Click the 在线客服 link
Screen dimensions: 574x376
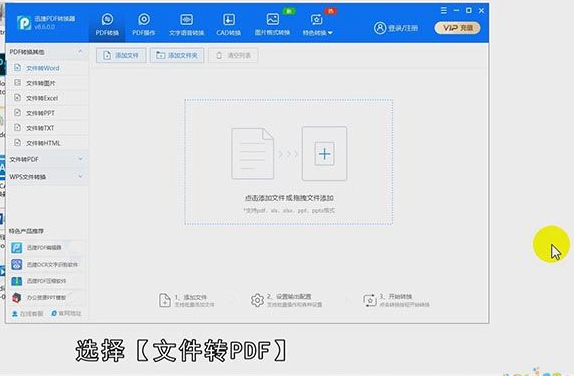click(27, 314)
